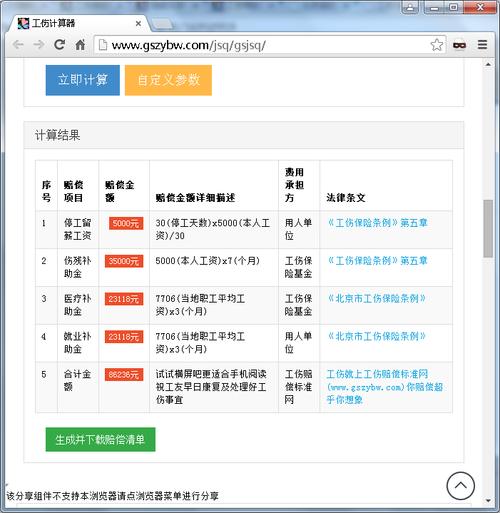Click the 5000元 red amount badge

click(126, 223)
